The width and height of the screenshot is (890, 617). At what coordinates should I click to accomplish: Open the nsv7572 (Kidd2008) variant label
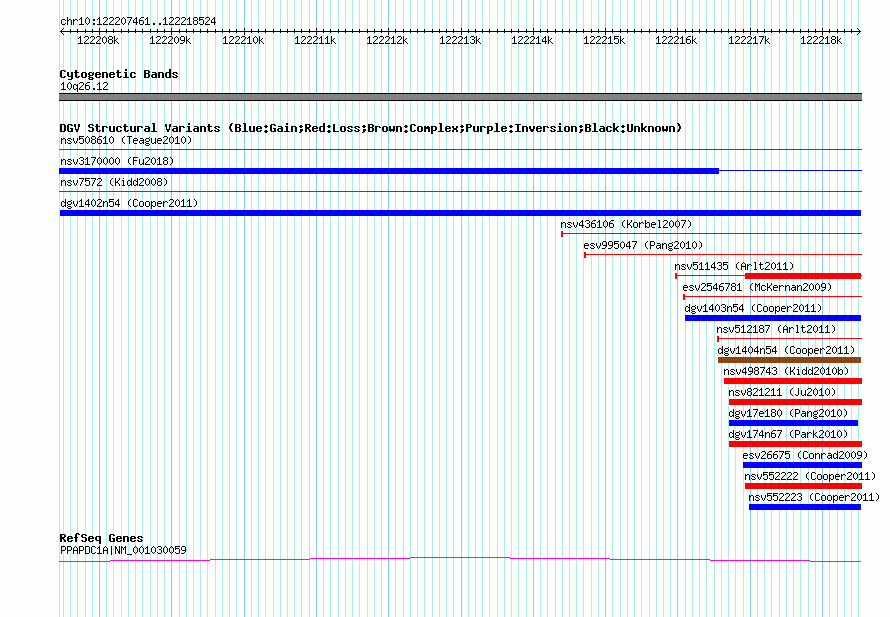coord(114,182)
